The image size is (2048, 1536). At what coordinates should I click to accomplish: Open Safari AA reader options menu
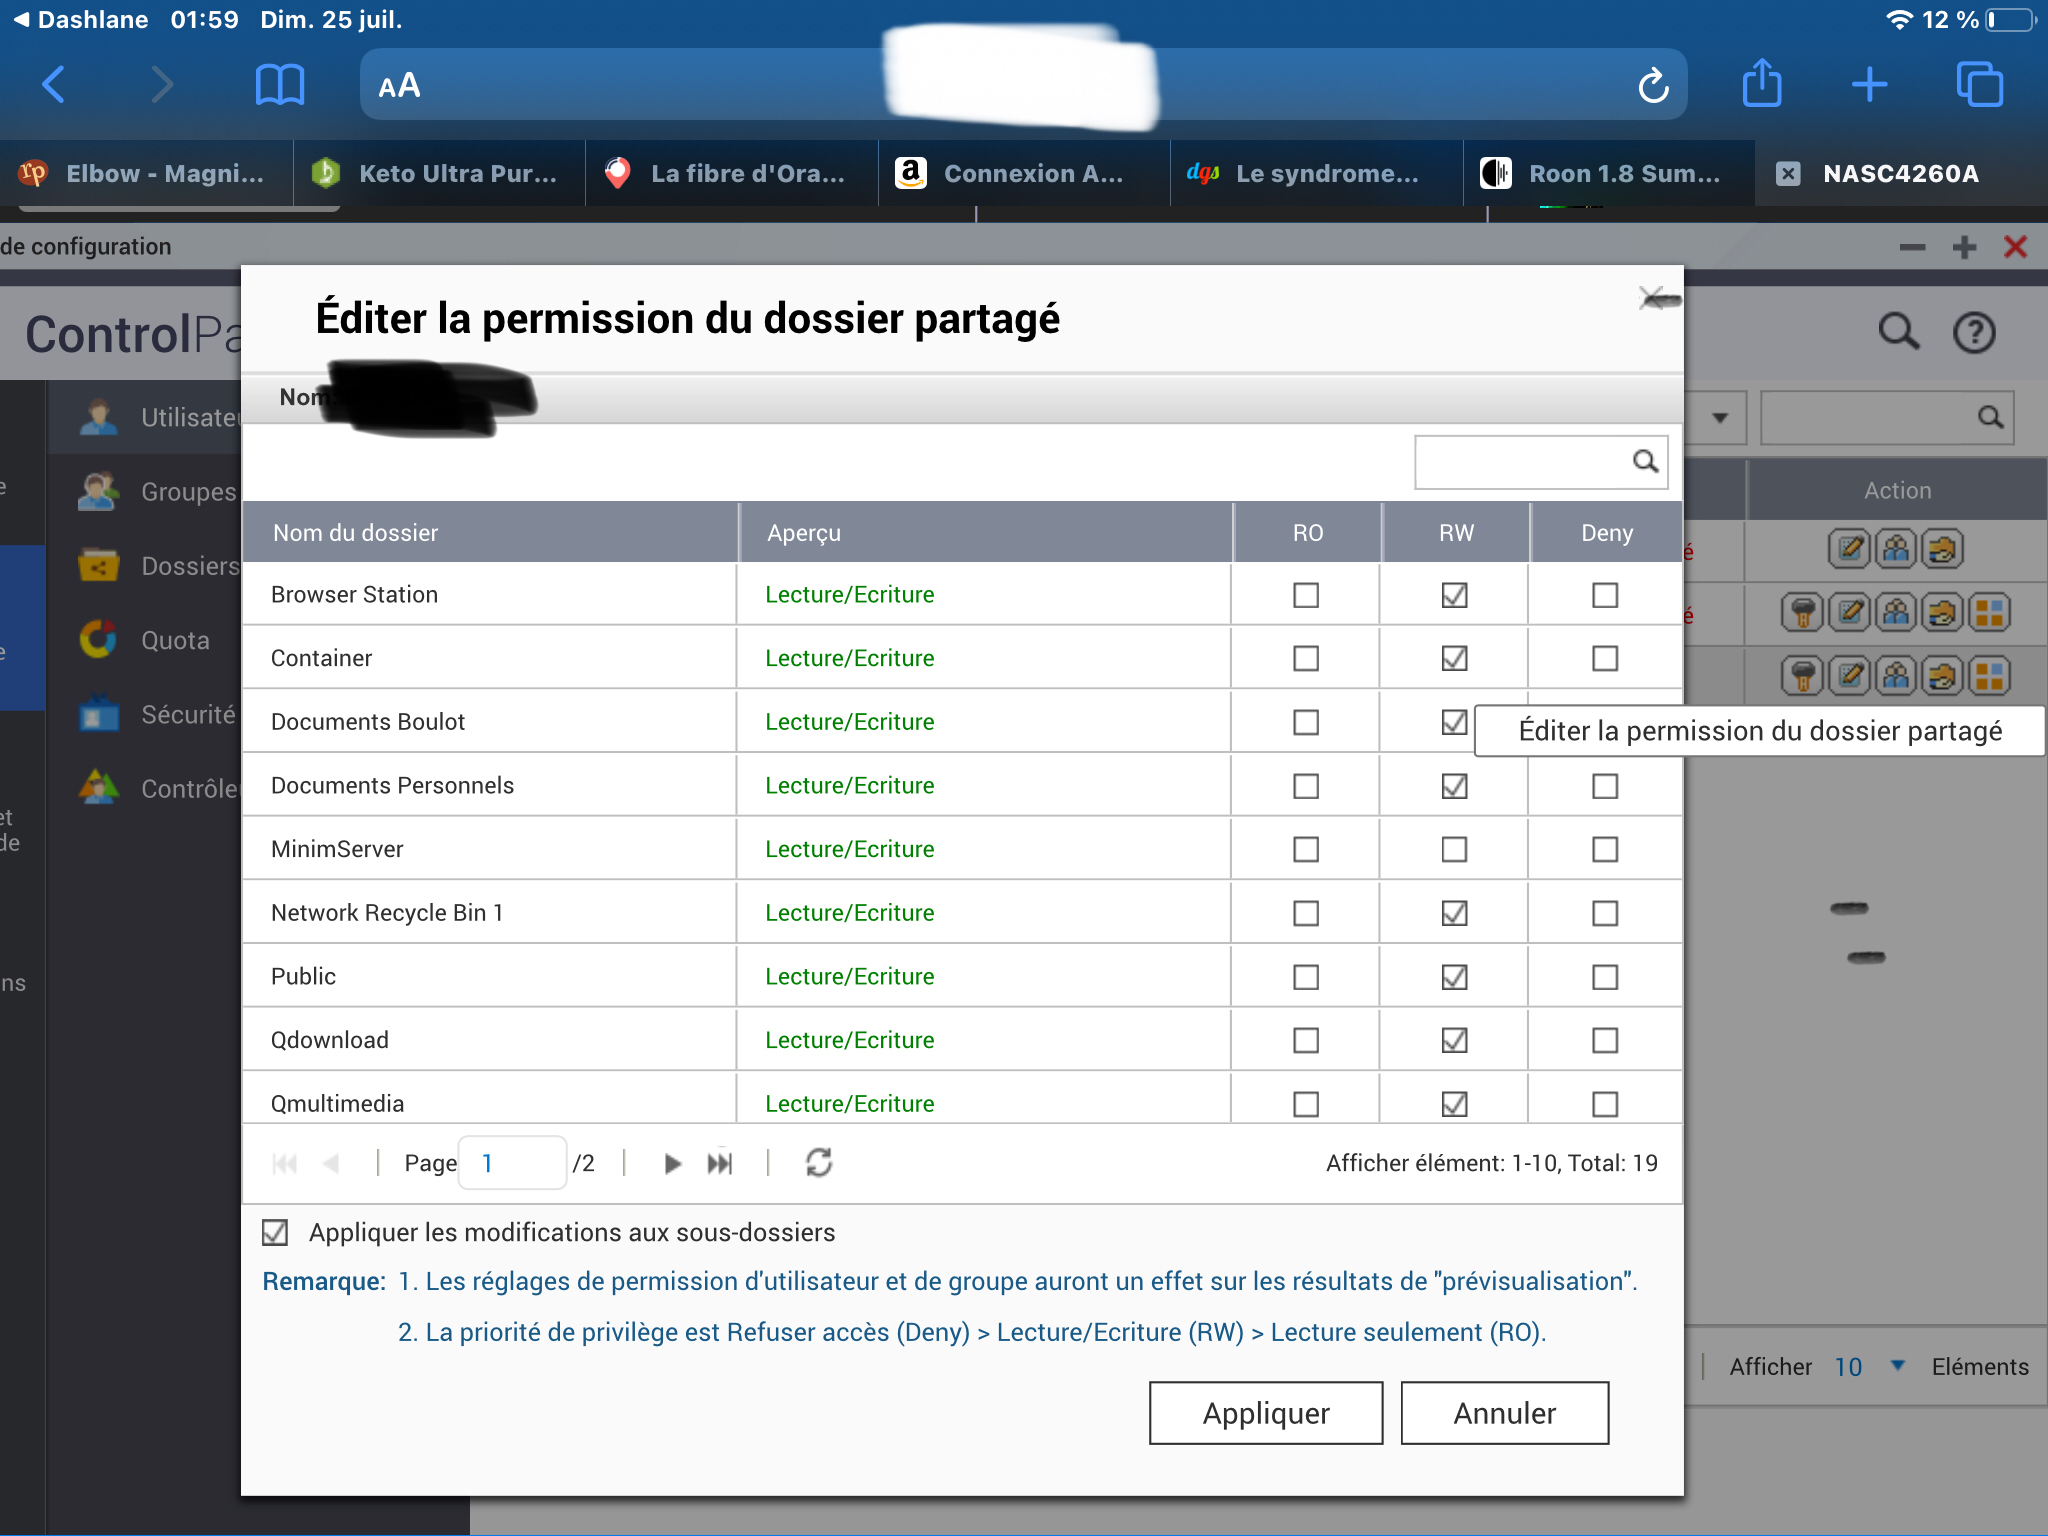tap(399, 86)
